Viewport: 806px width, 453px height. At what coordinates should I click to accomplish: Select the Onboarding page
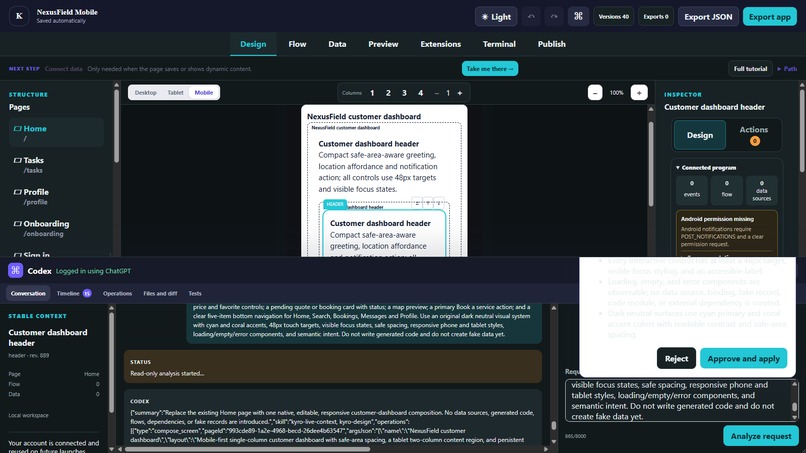click(56, 228)
